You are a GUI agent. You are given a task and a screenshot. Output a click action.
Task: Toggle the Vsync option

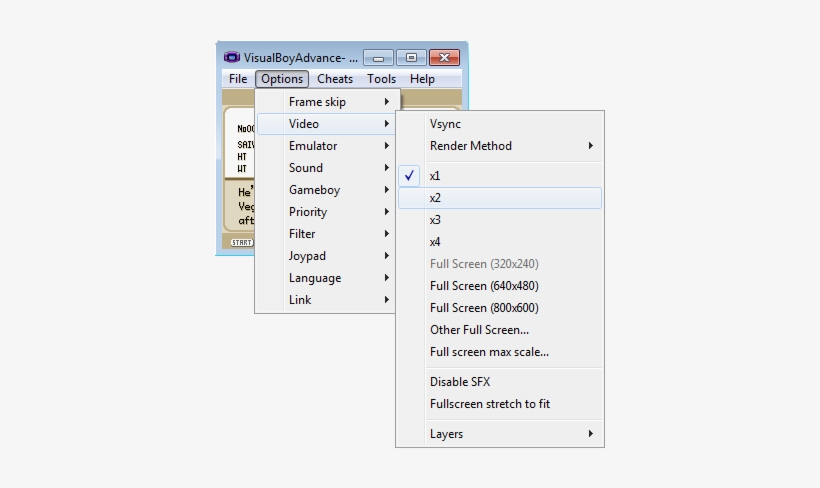(500, 124)
